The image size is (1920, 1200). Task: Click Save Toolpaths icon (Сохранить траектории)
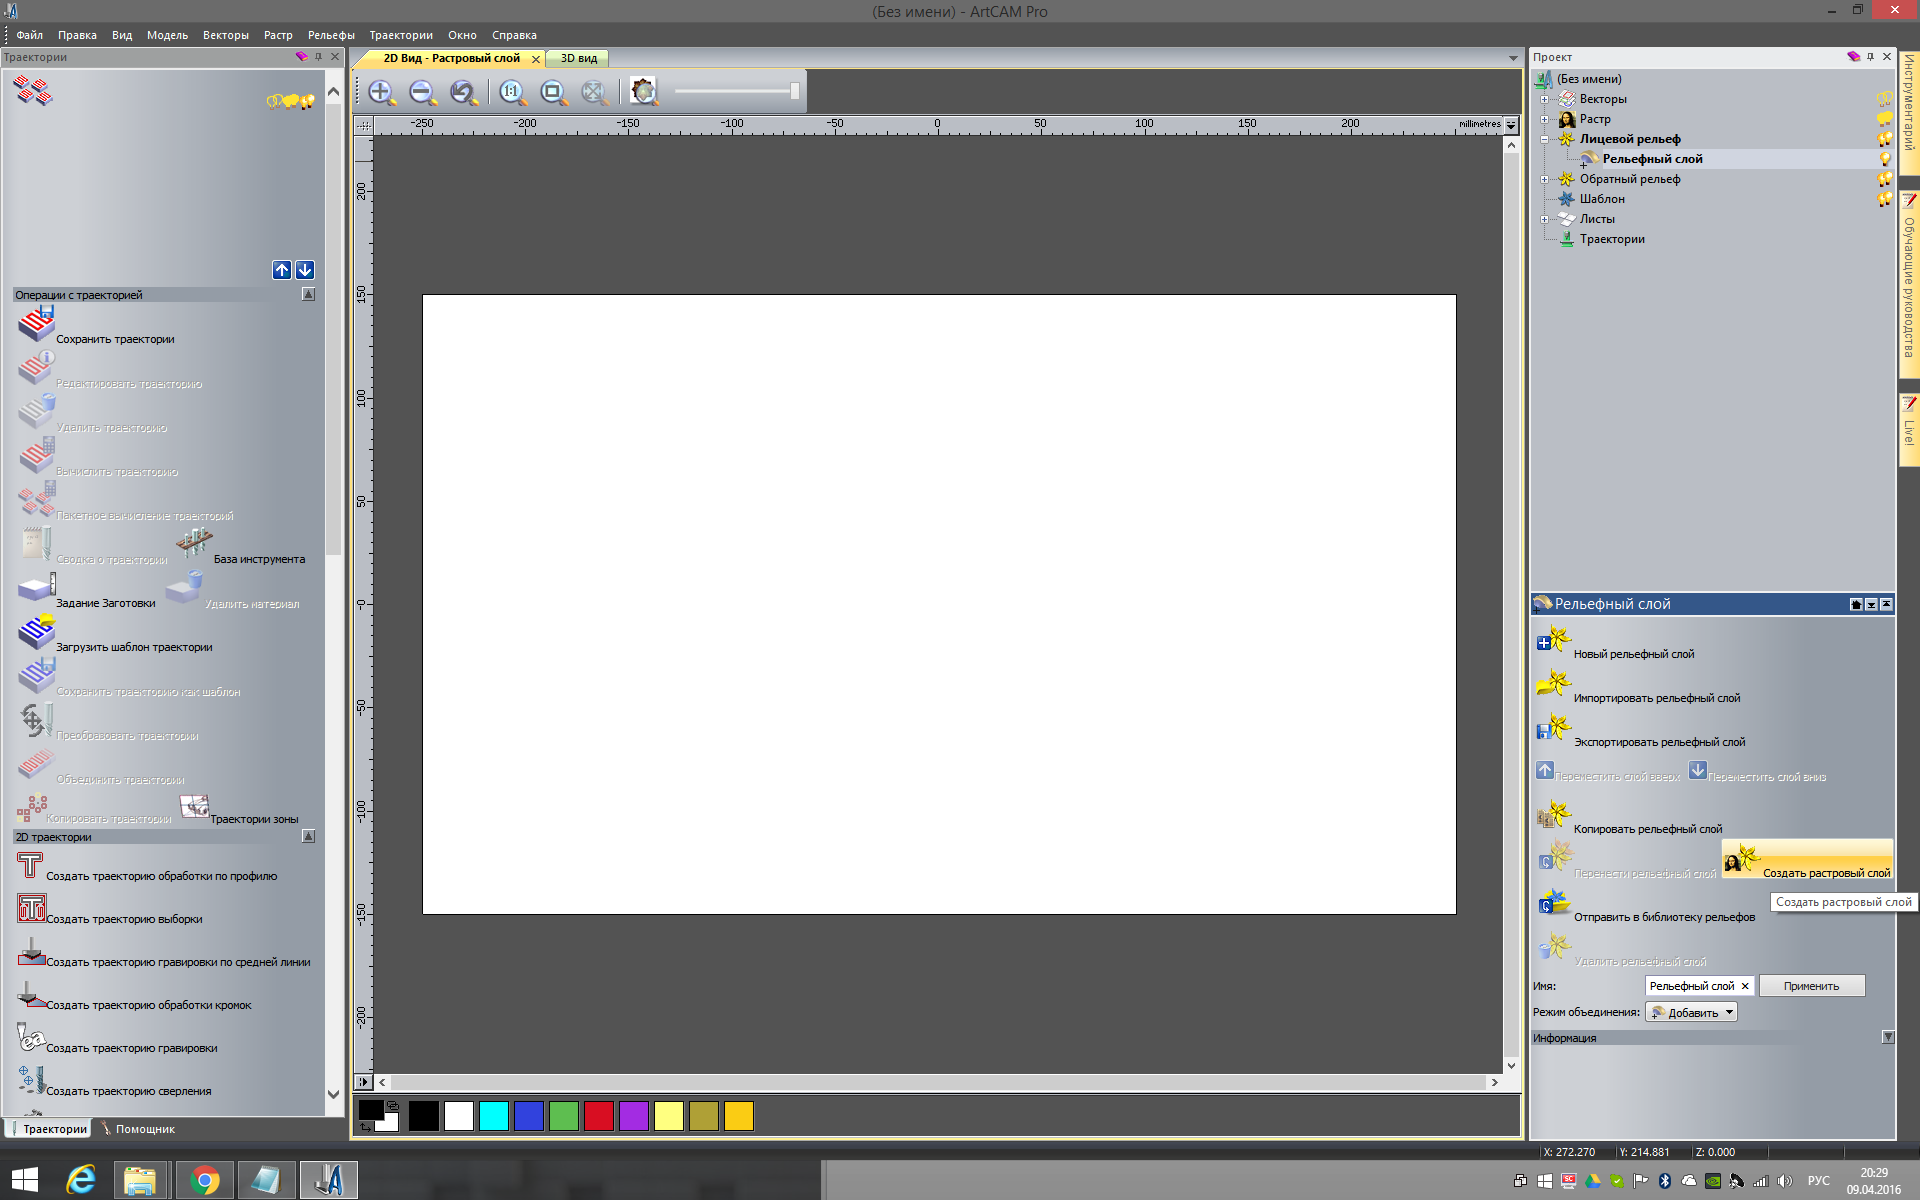[x=36, y=324]
